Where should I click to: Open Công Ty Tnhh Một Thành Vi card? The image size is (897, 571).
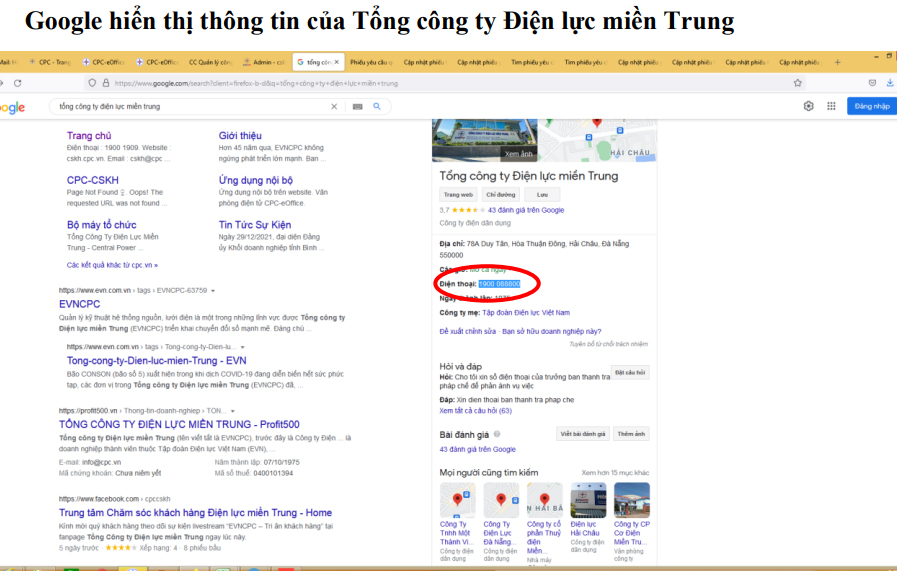tap(457, 521)
